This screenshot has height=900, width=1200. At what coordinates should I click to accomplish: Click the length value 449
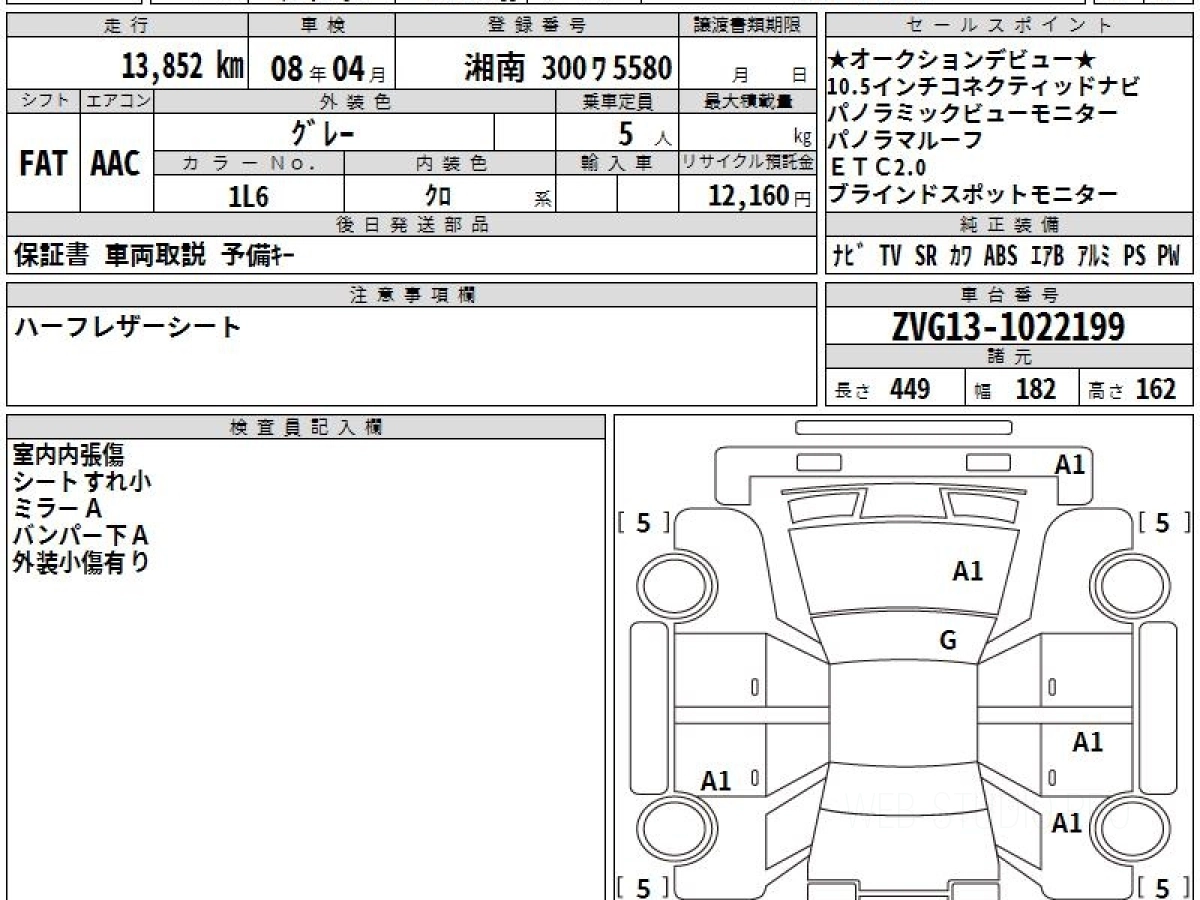click(910, 389)
